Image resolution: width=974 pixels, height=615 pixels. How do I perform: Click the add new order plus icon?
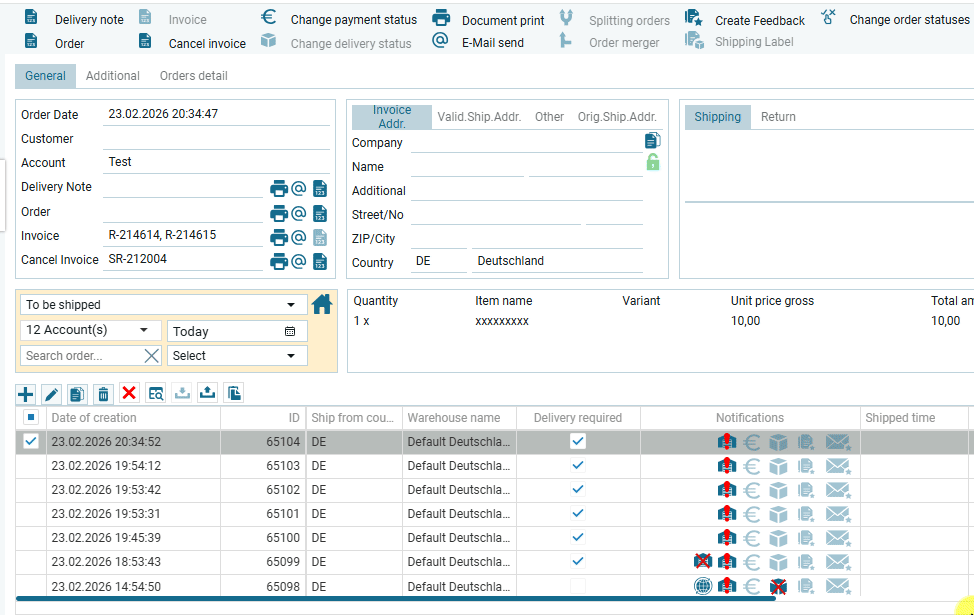click(x=26, y=394)
